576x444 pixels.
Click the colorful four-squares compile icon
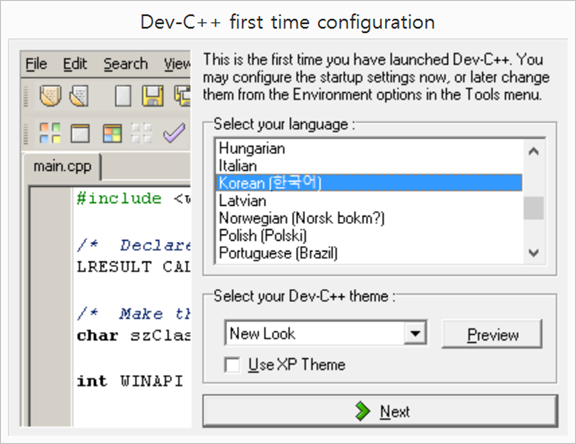click(50, 133)
